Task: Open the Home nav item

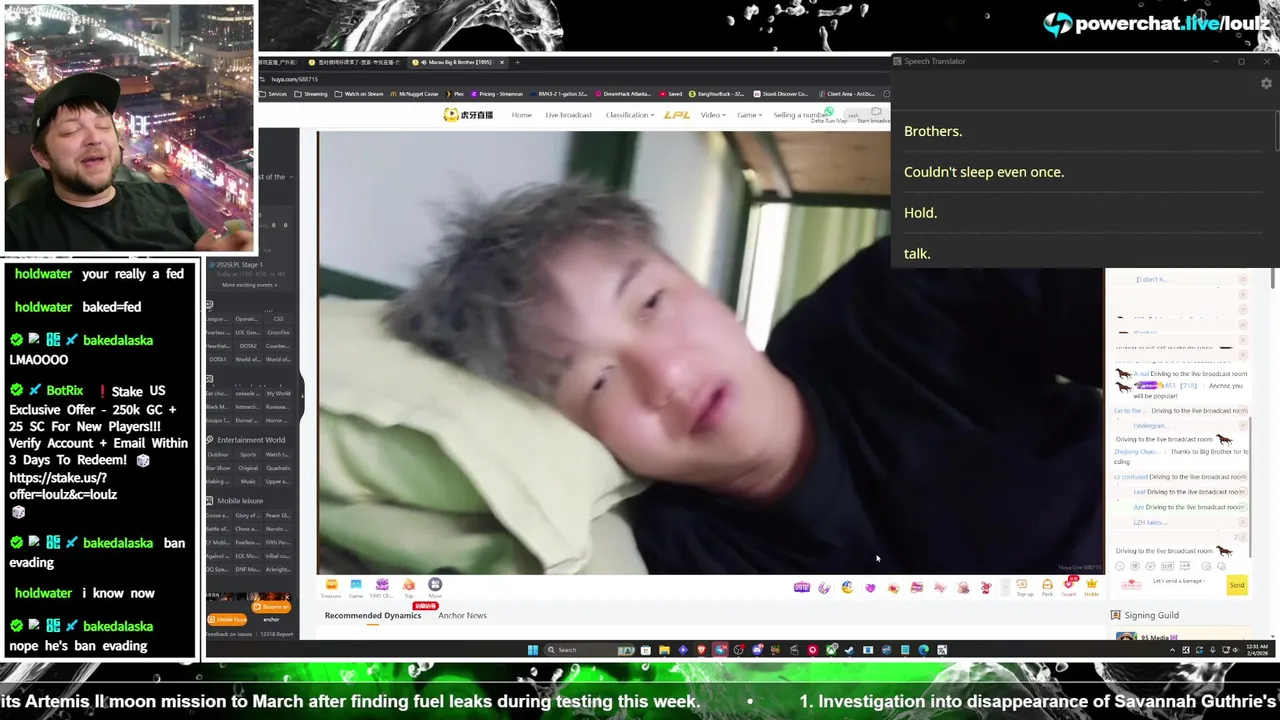Action: [522, 115]
